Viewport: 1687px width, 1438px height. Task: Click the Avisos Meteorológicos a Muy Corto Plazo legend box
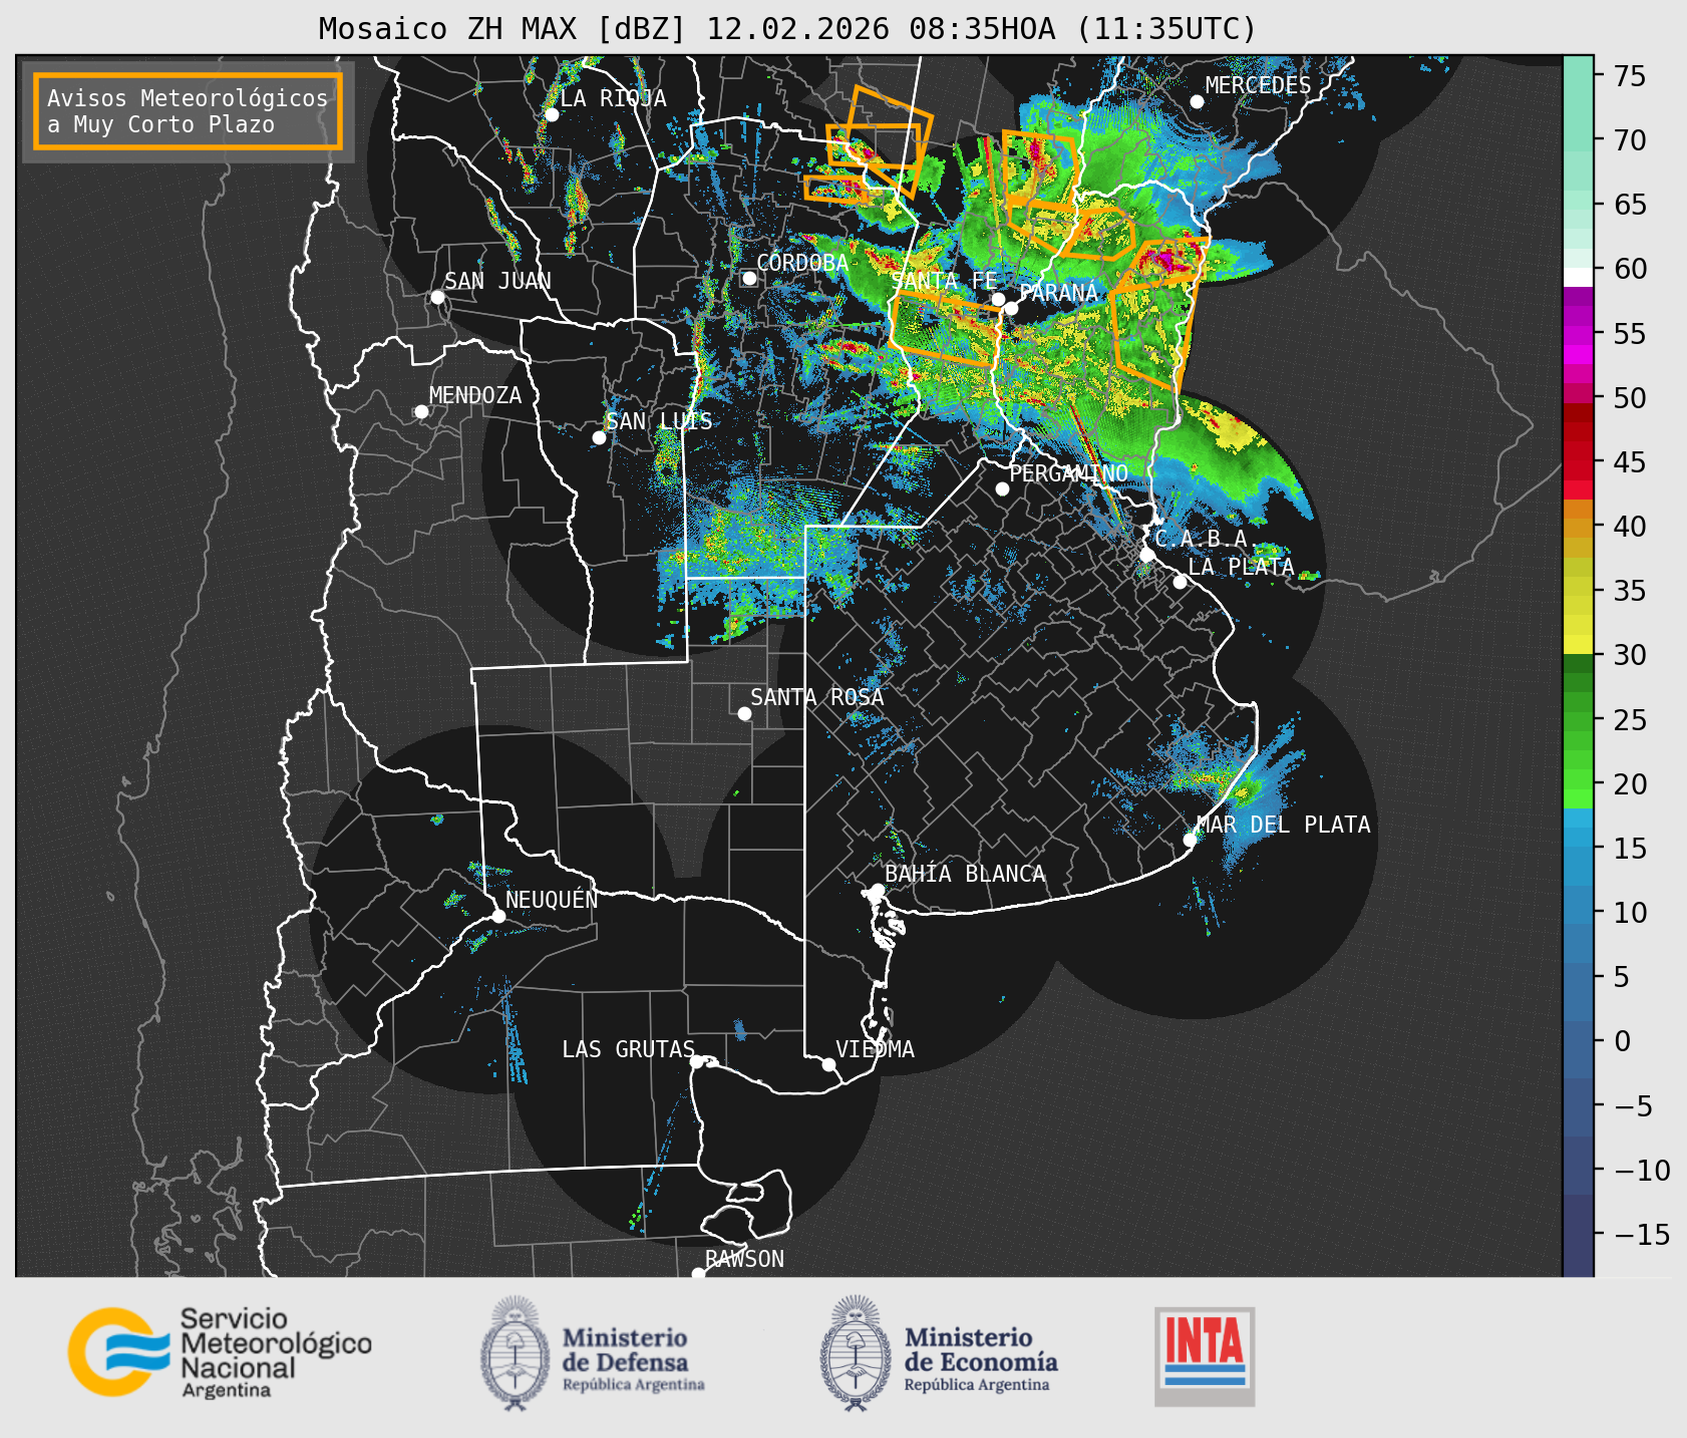coord(188,111)
